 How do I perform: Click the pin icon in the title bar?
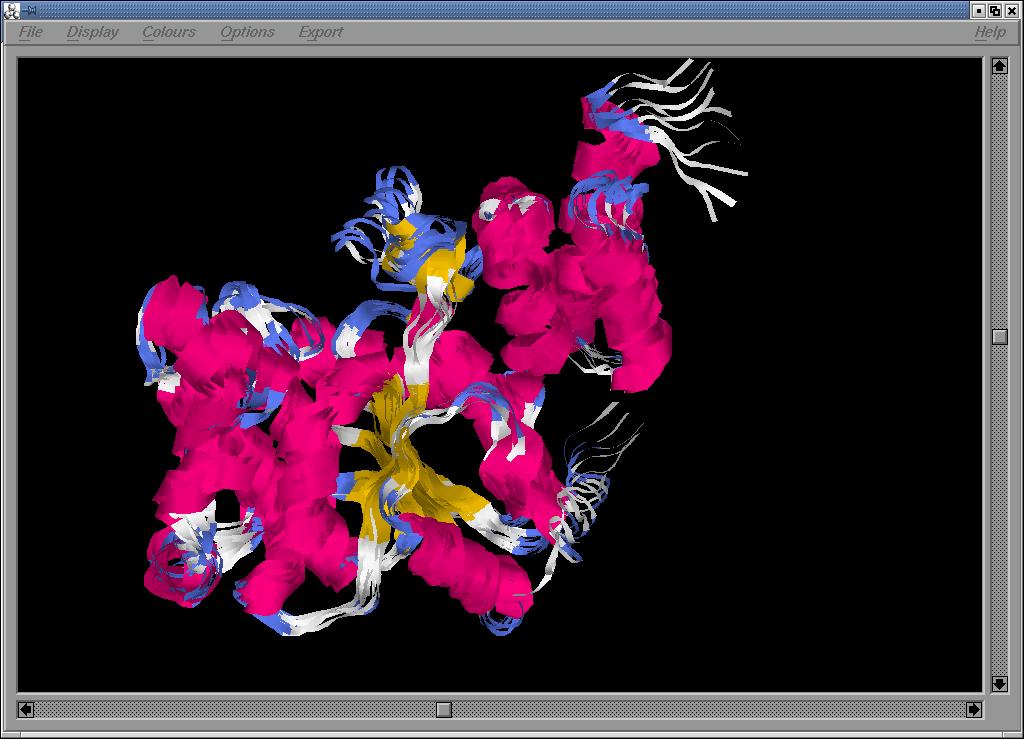tap(30, 10)
